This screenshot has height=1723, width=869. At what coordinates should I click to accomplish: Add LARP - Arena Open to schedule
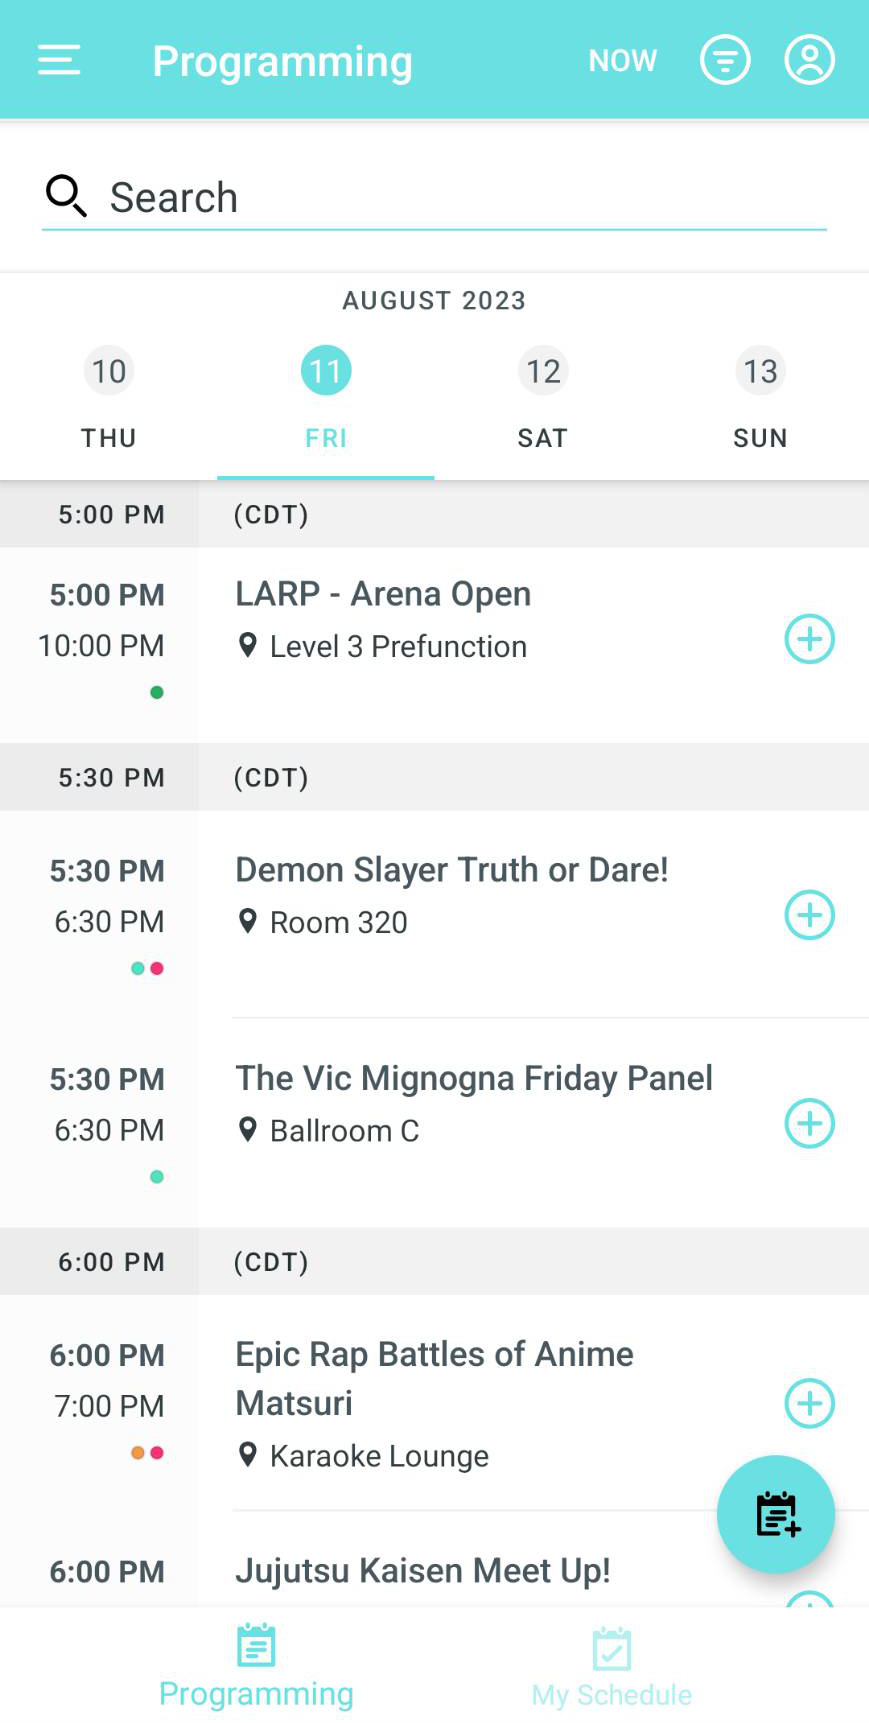(x=809, y=639)
